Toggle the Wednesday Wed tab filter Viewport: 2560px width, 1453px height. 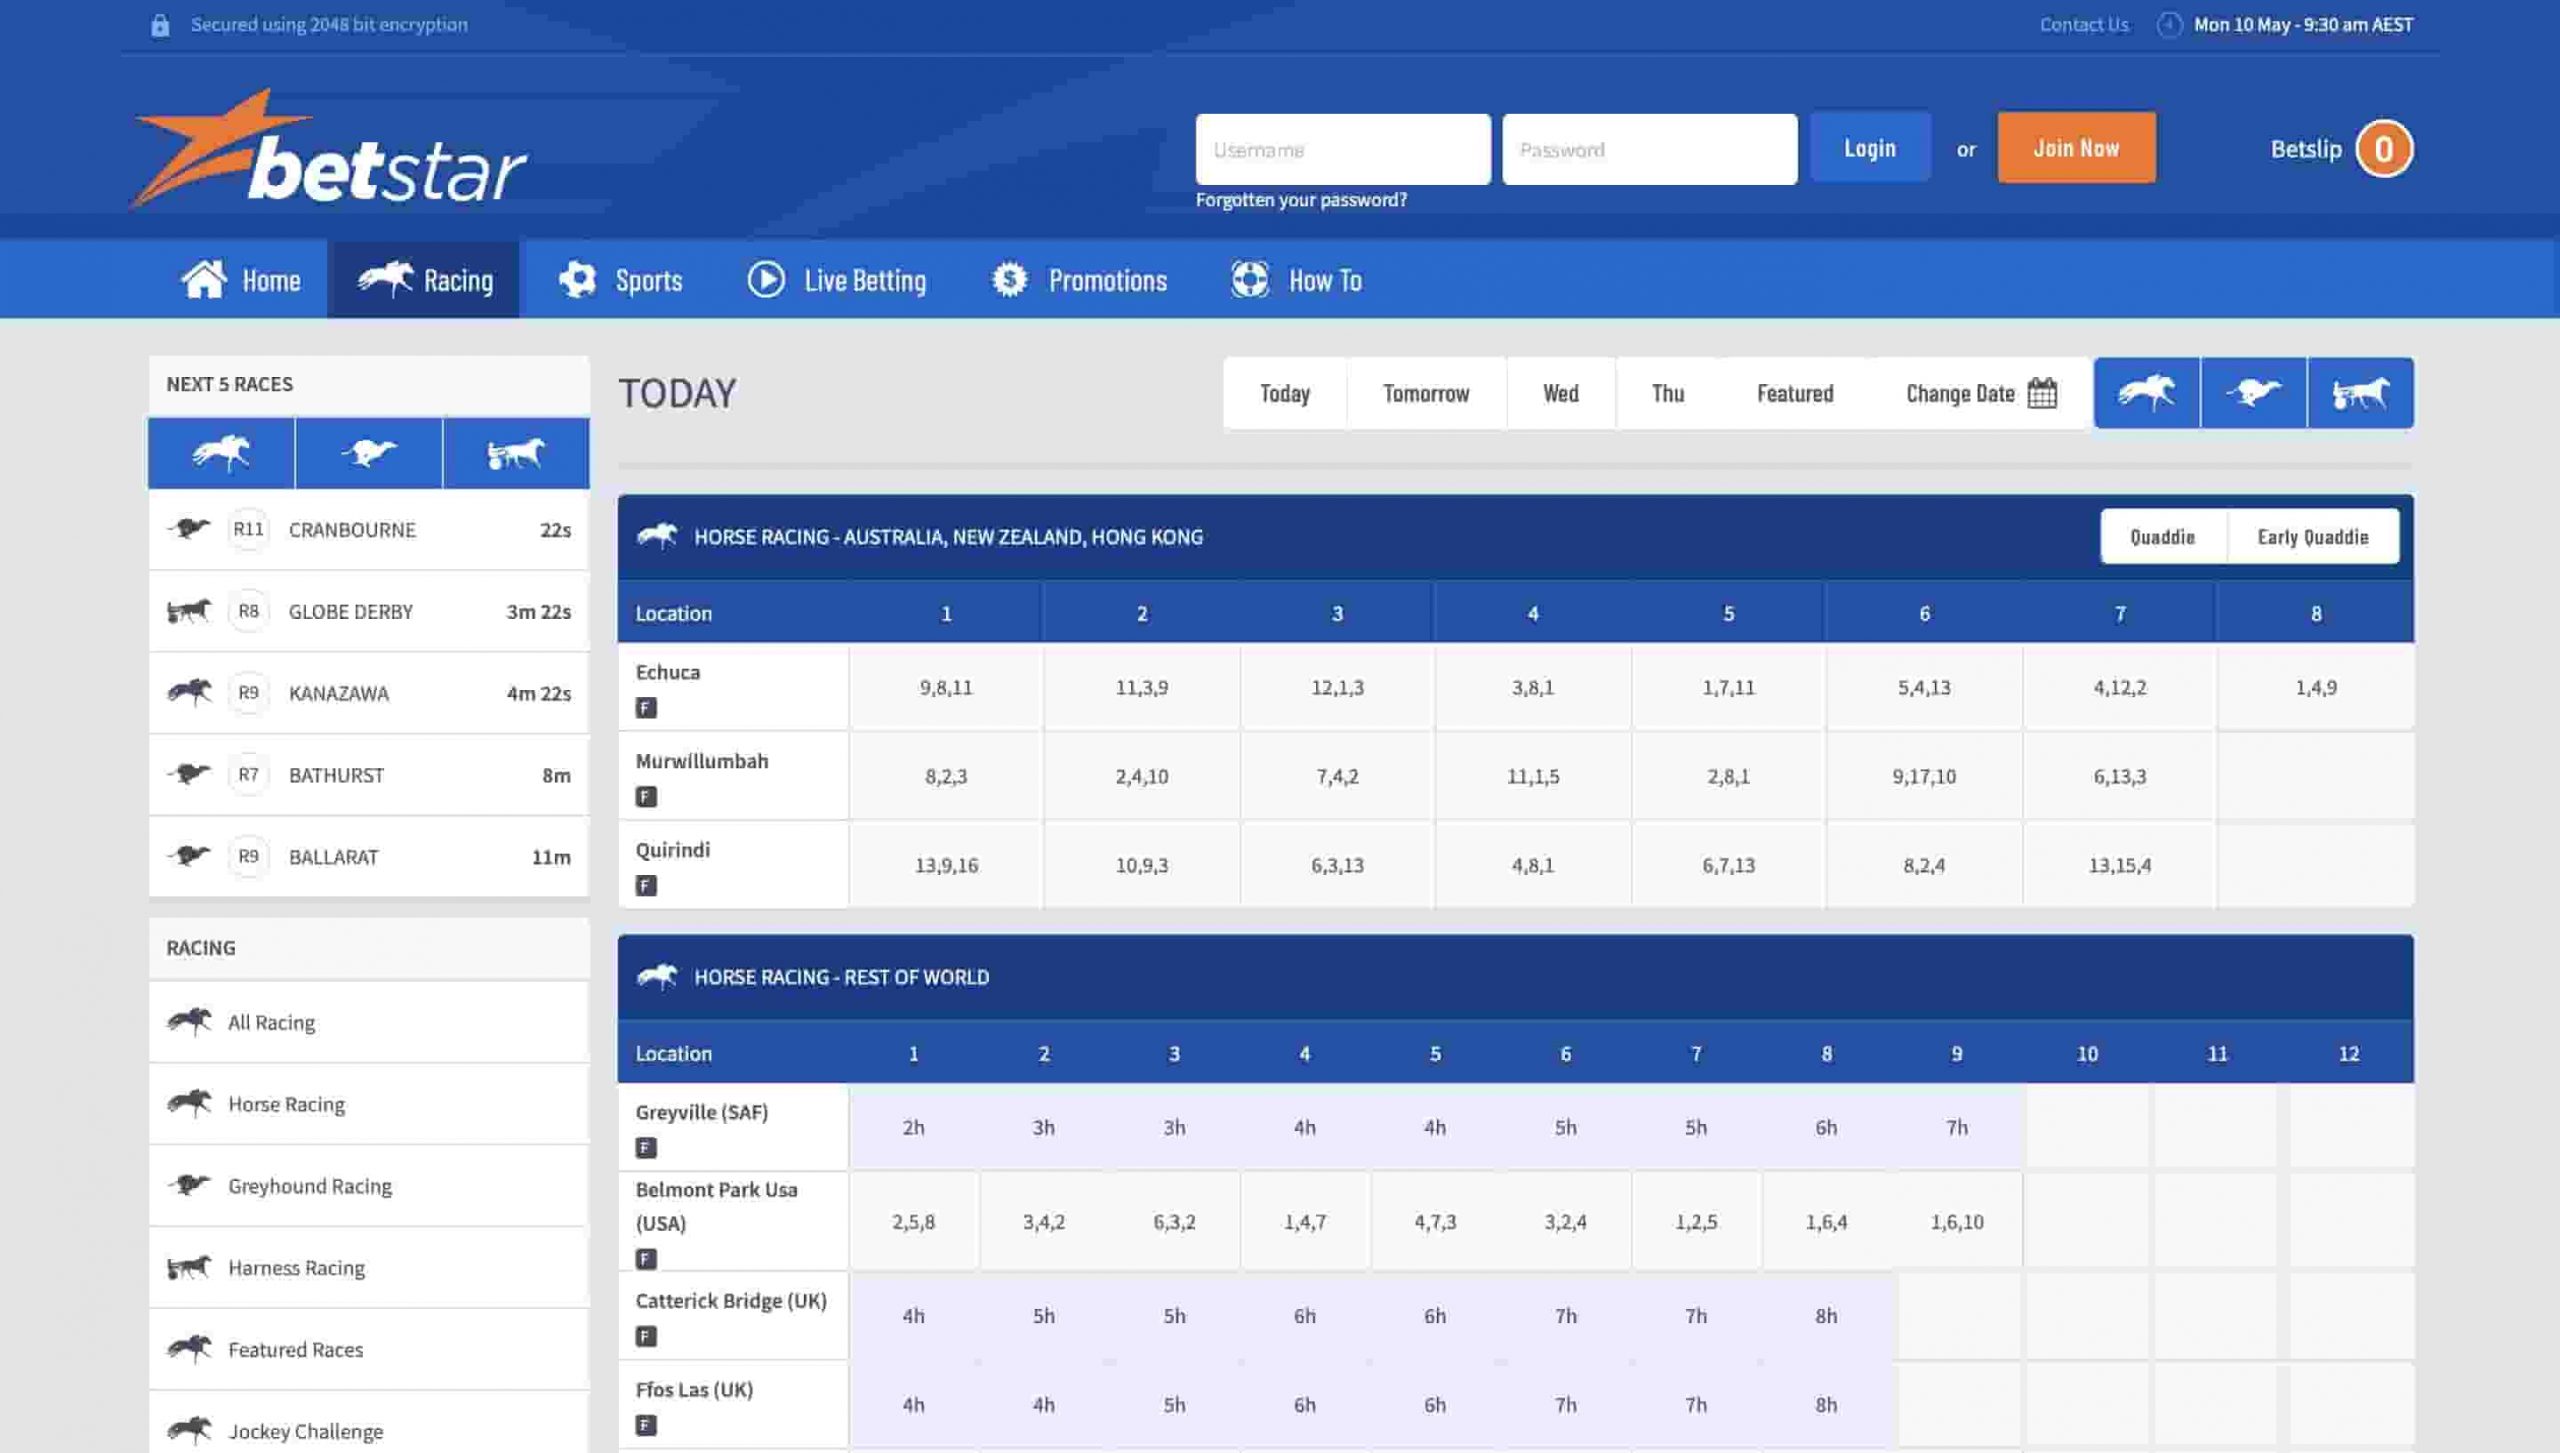(1560, 391)
